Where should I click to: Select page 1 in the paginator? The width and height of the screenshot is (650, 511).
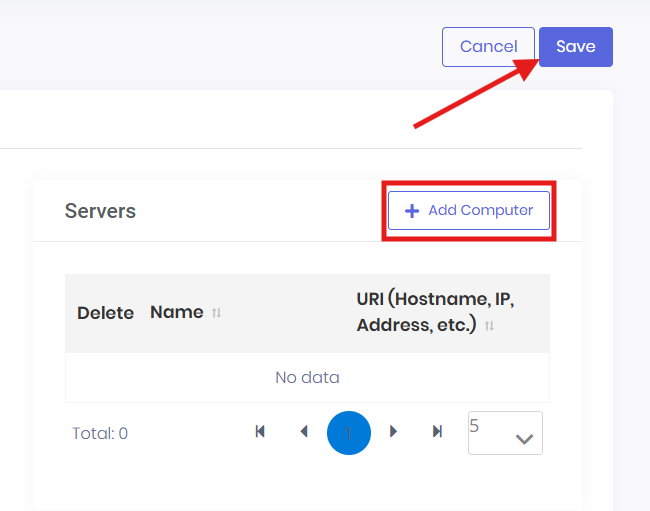click(x=348, y=433)
